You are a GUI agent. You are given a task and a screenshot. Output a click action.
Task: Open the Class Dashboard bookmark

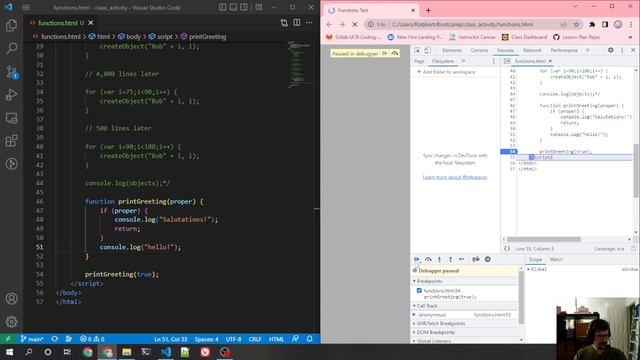click(524, 37)
